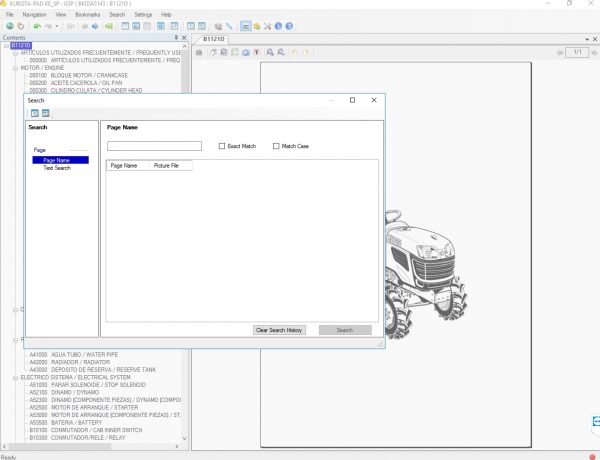Click the blue help icon in main toolbar

(x=290, y=26)
